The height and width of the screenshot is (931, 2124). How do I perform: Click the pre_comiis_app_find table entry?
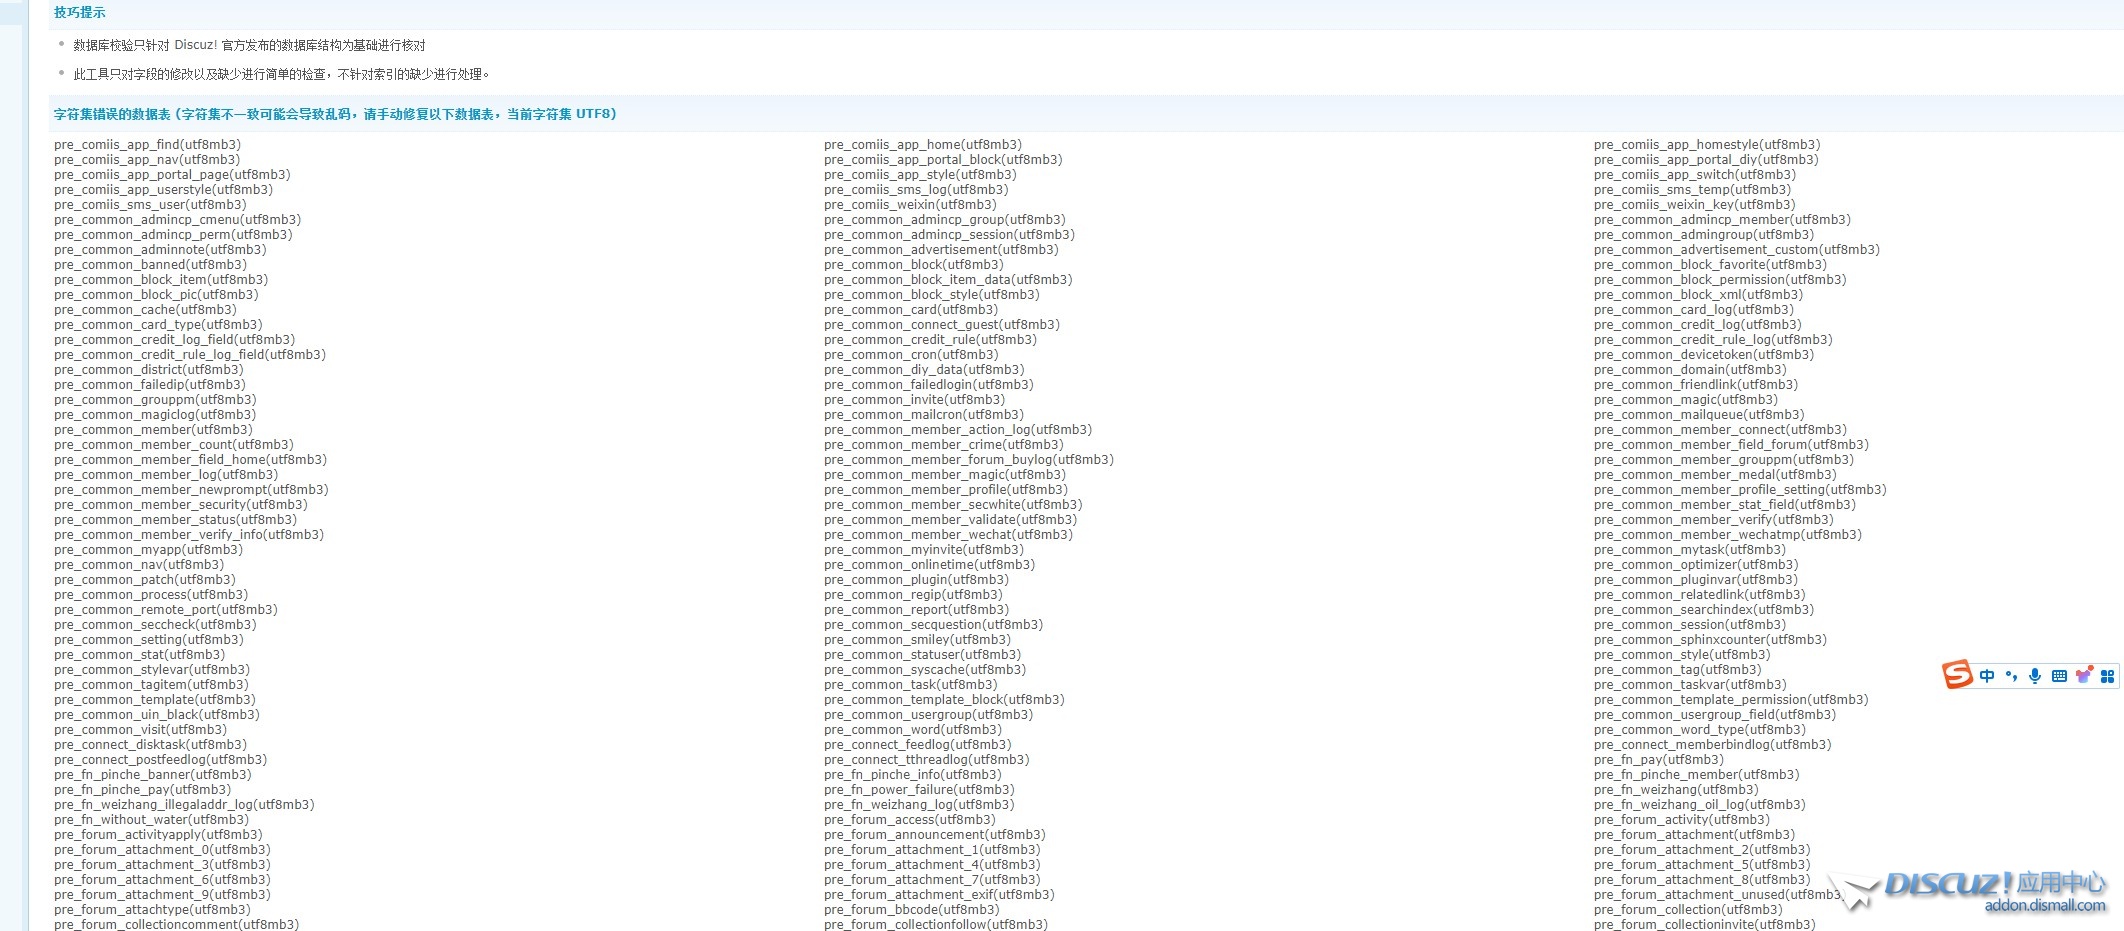pos(147,145)
